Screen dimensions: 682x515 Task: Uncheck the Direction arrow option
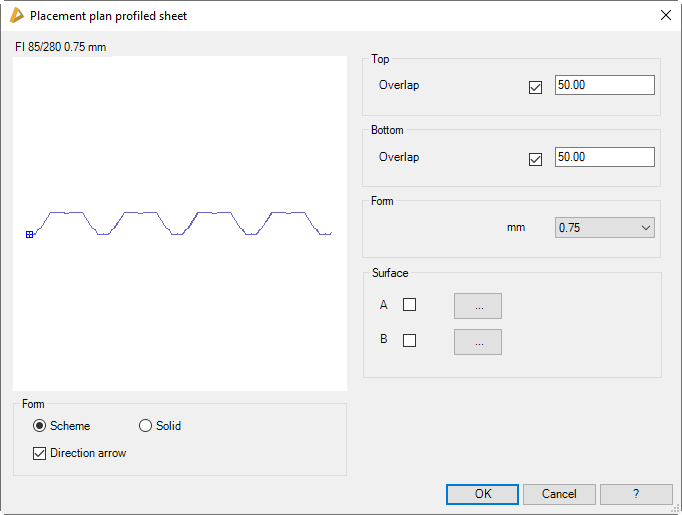pos(40,453)
